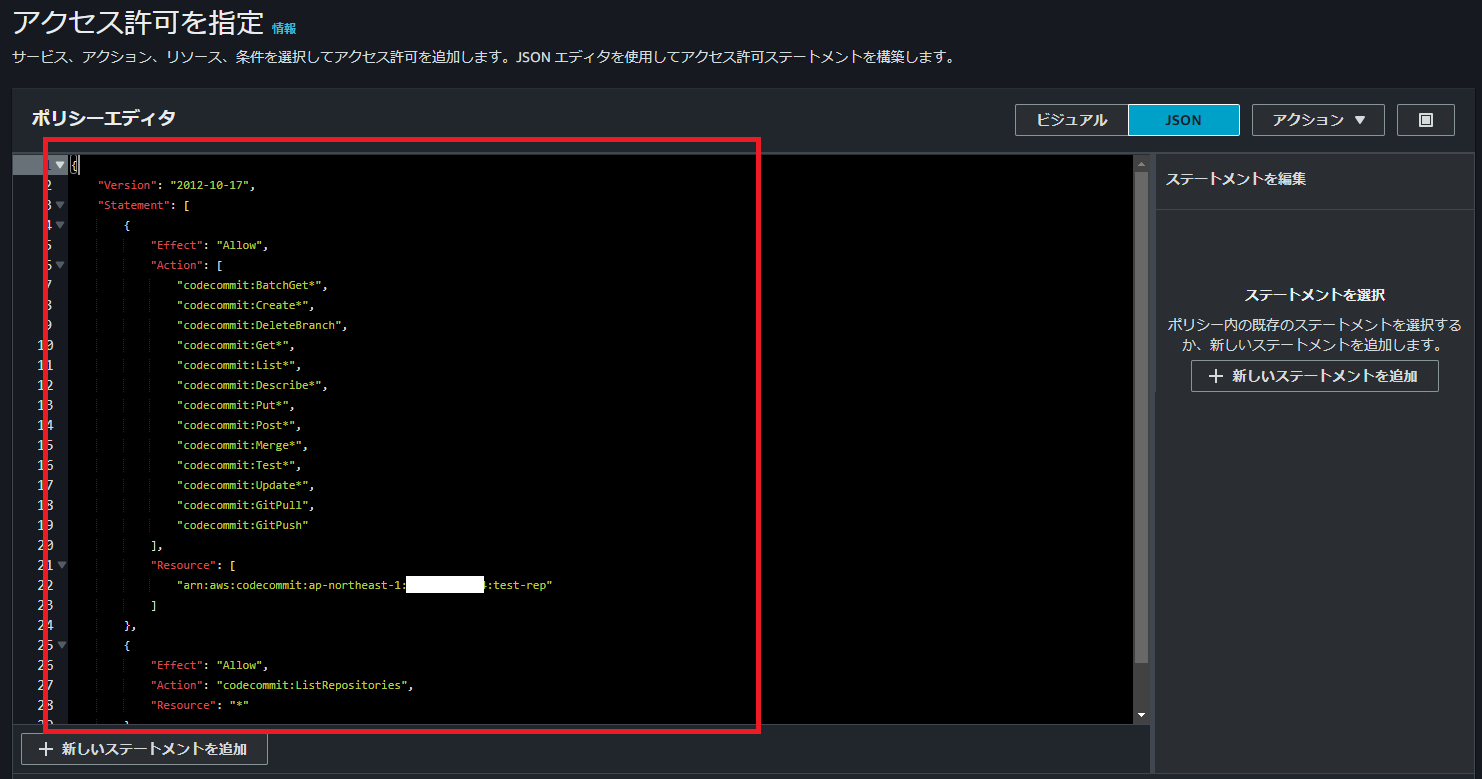
Task: Collapse the first statement object fold arrow
Action: [60, 224]
